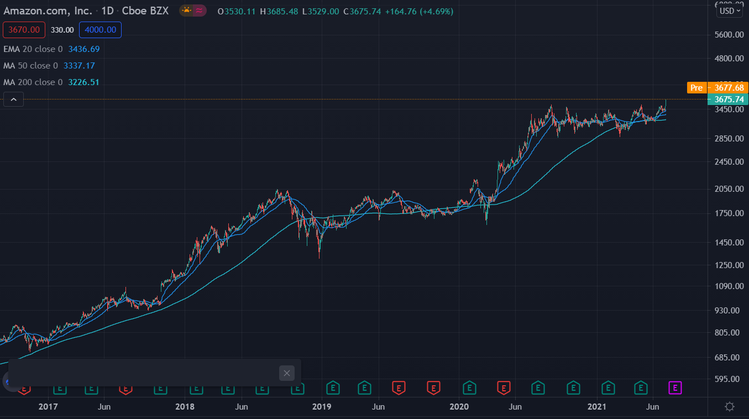Click the +164.76 (+4.69%) change value

click(419, 11)
